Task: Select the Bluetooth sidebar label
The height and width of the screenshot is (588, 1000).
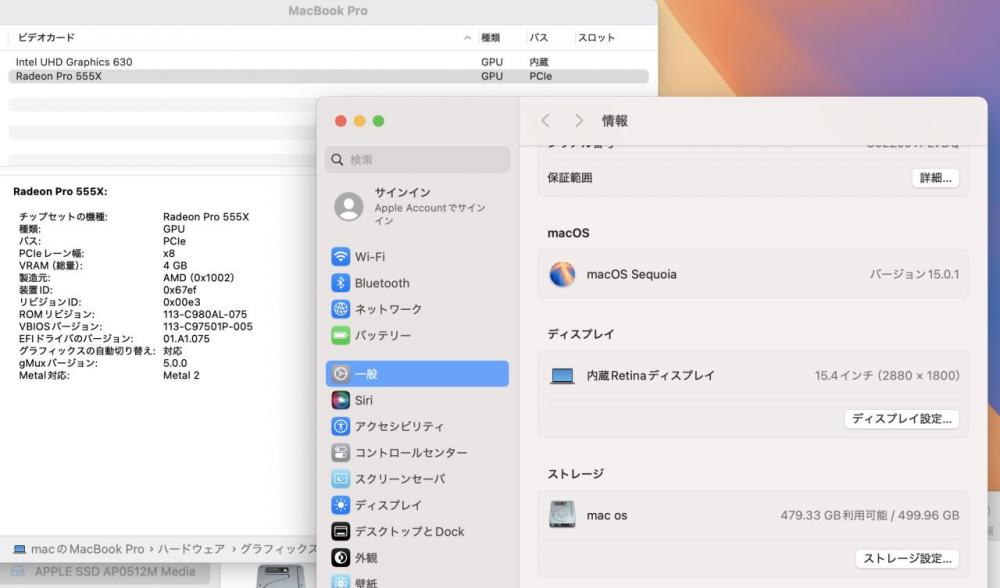Action: click(382, 283)
